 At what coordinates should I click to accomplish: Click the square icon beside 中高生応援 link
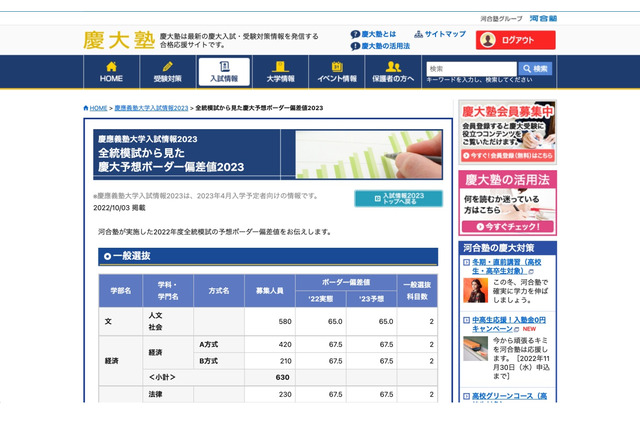[466, 320]
